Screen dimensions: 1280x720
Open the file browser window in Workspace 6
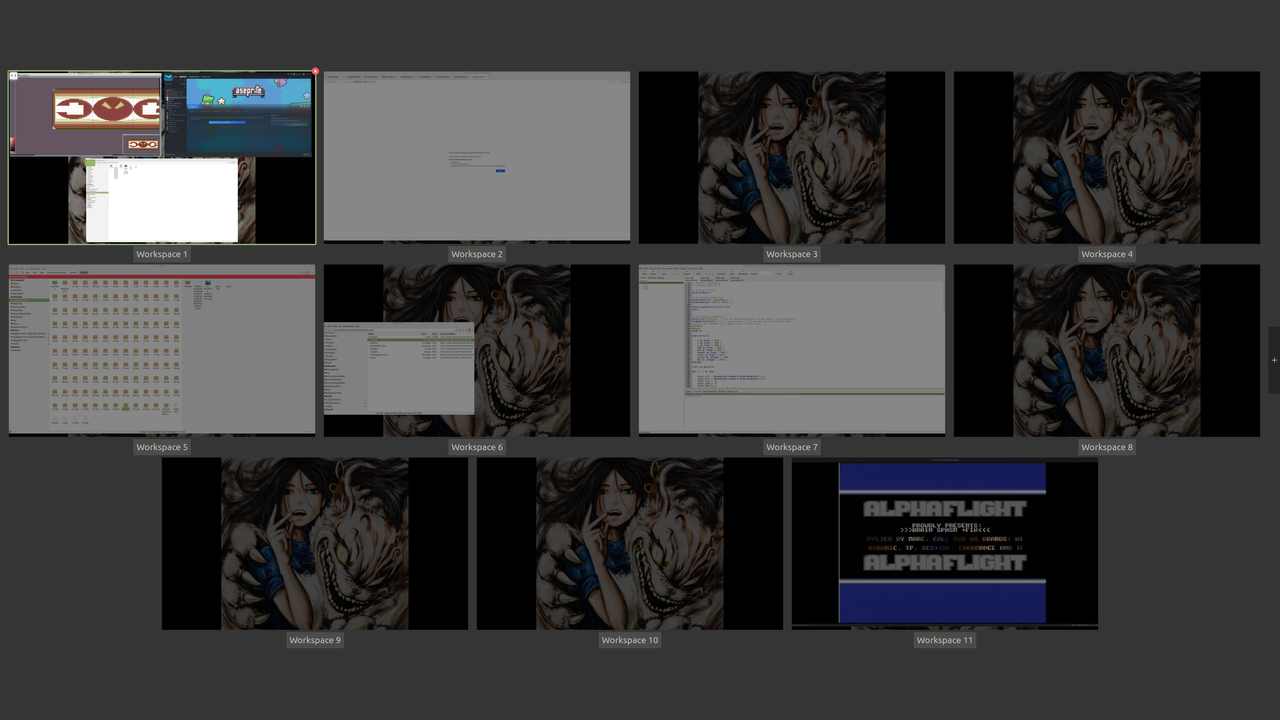point(399,368)
